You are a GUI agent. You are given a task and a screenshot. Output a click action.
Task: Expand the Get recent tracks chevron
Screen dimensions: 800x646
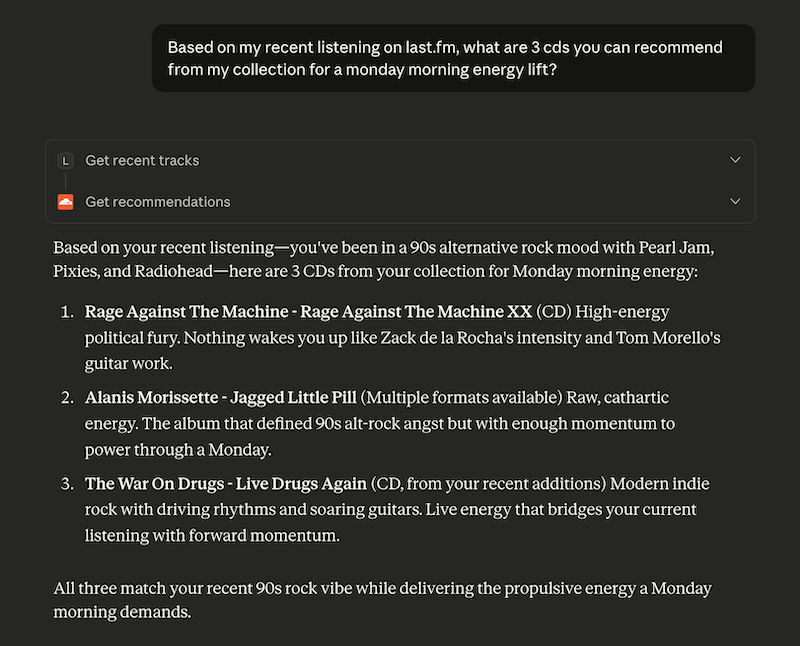(x=735, y=160)
